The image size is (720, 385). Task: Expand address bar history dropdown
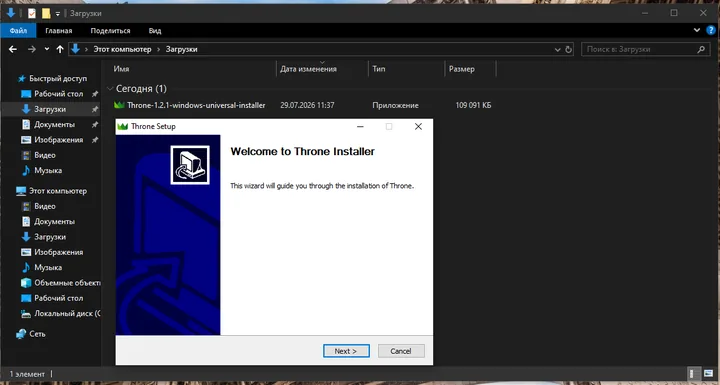pyautogui.click(x=557, y=49)
